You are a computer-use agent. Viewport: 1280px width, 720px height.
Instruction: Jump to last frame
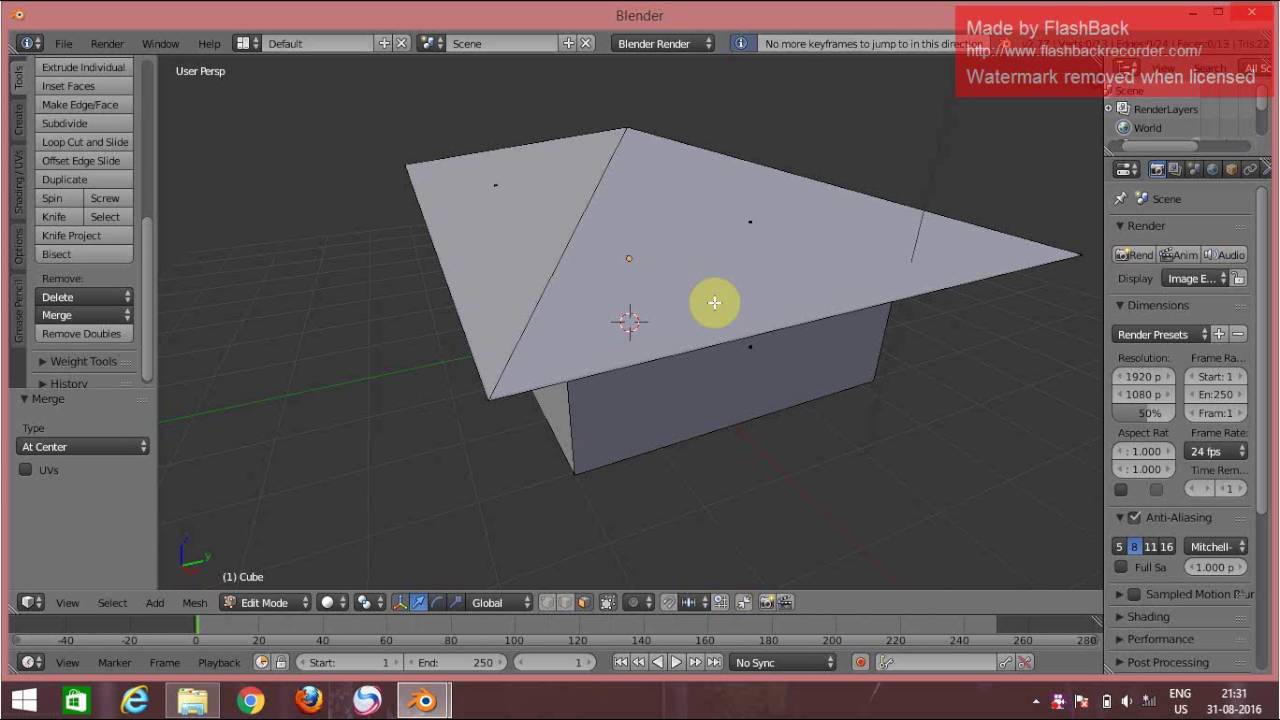[714, 662]
